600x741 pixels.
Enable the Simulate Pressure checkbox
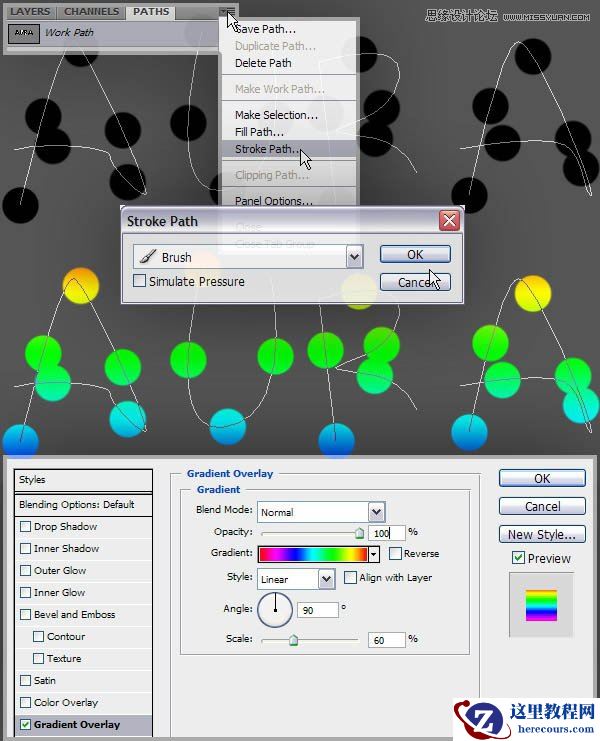139,281
